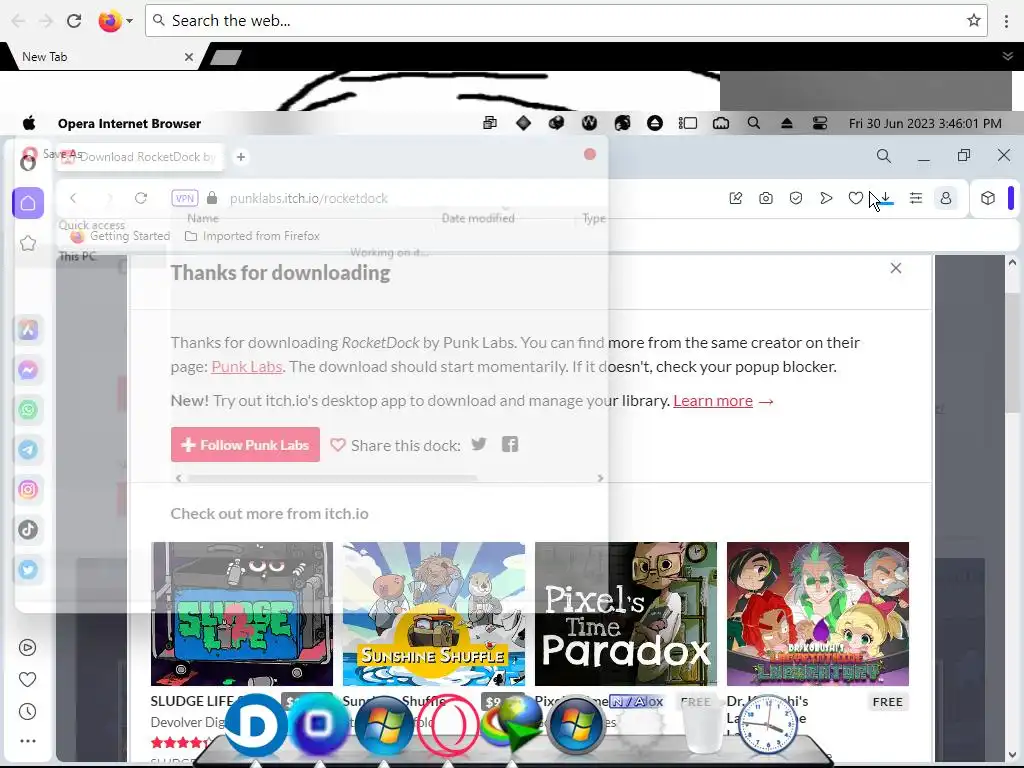
Task: Launch the Opera icon in the dock
Action: click(448, 726)
